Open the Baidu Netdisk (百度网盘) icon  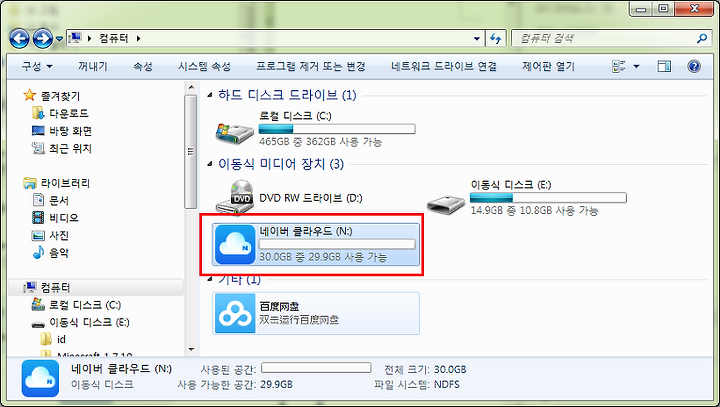point(235,313)
